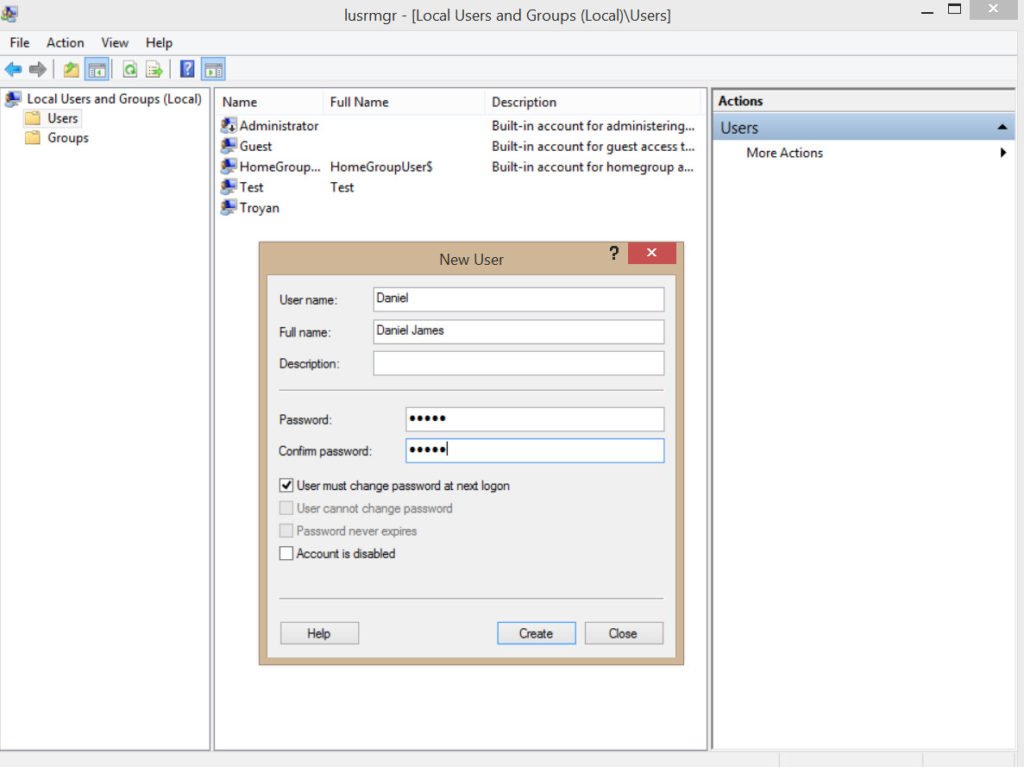Click the Back navigation arrow
Screen dimensions: 1024x767
14,68
